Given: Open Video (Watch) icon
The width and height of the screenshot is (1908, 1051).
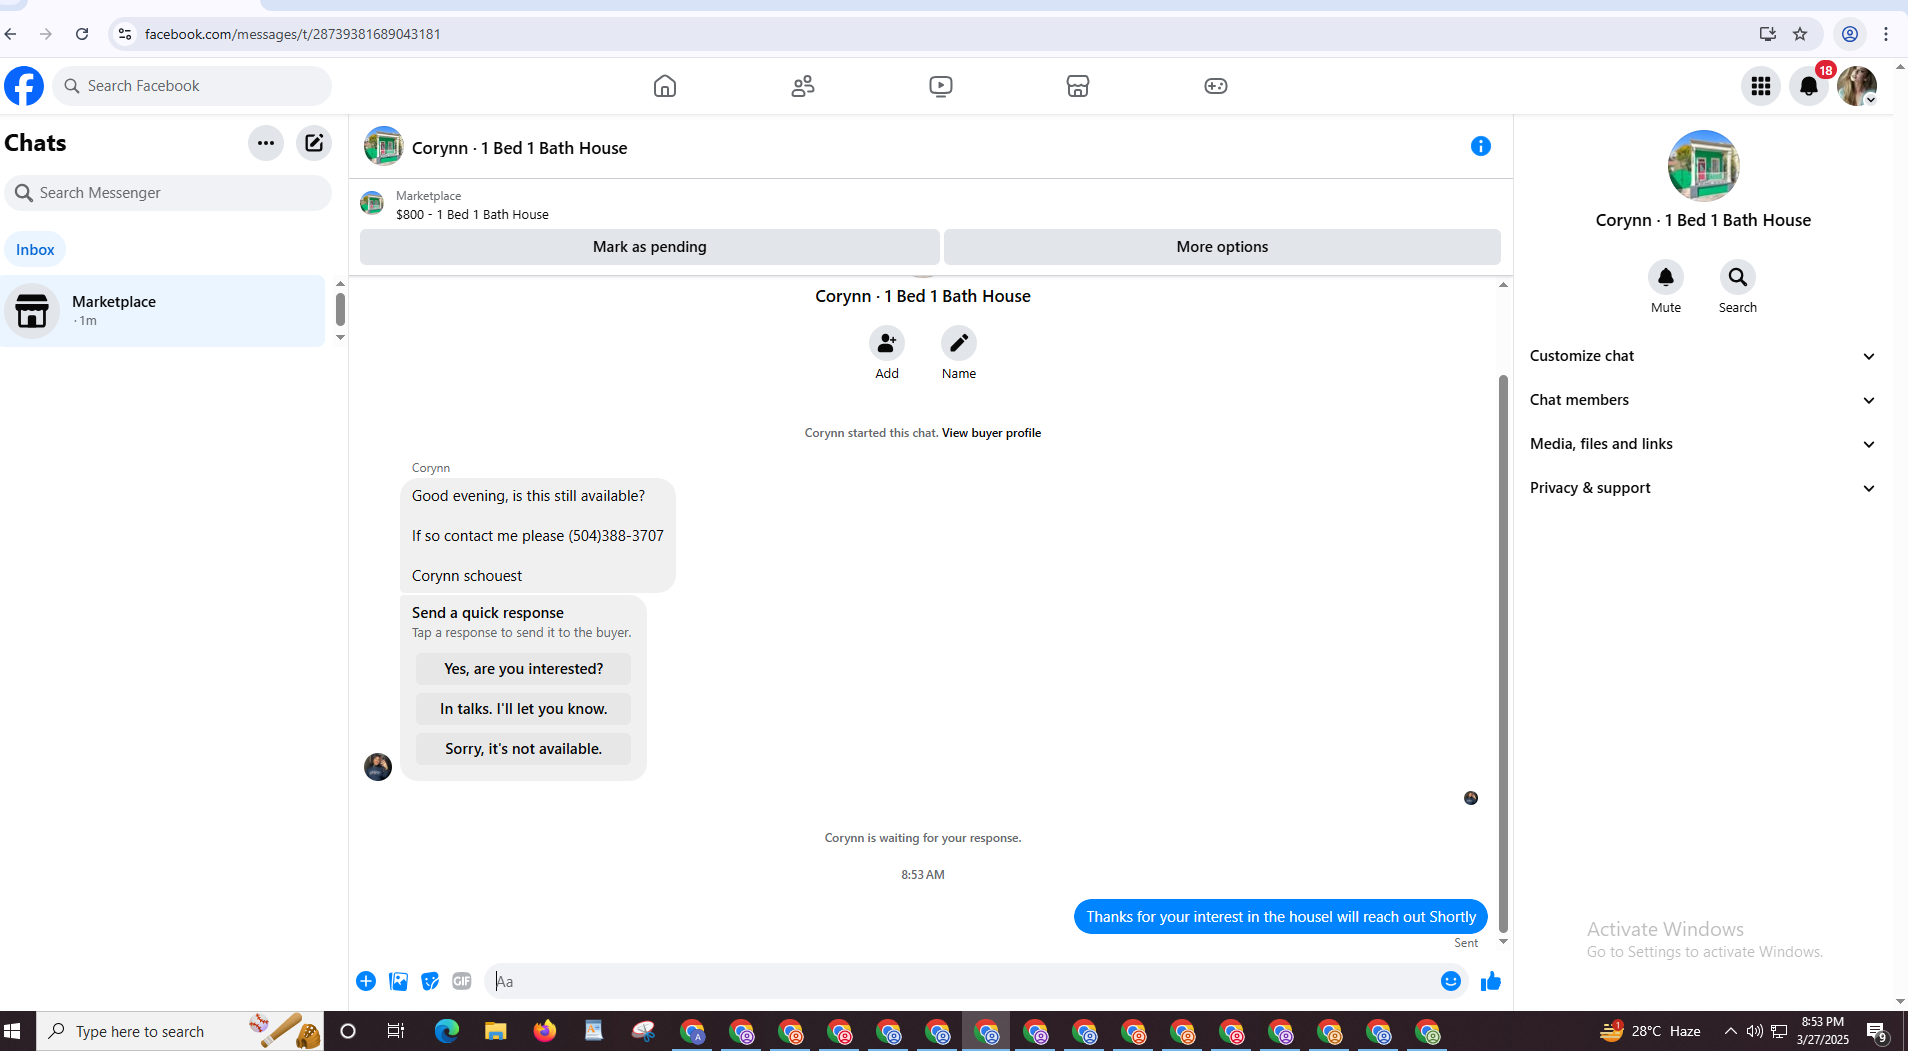Looking at the screenshot, I should (x=941, y=86).
